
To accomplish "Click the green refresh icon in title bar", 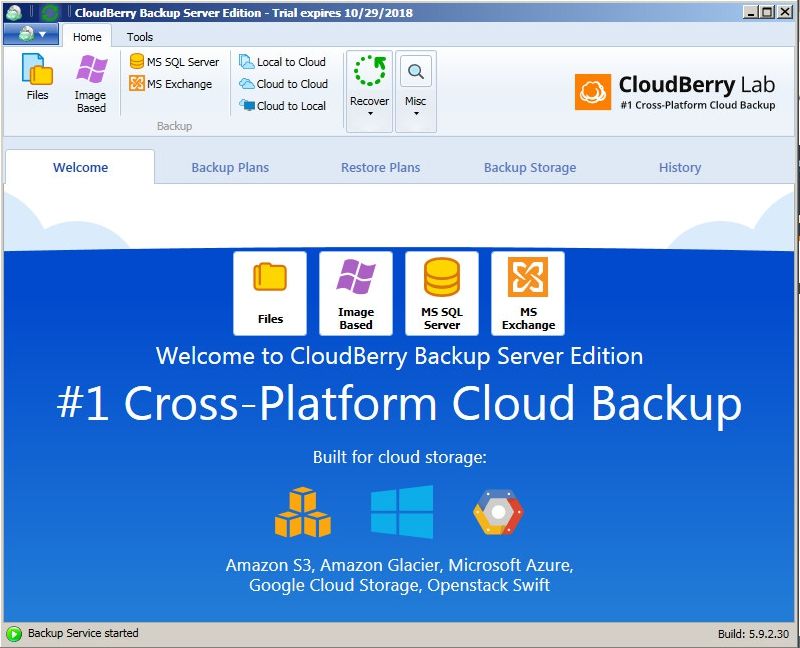I will (x=49, y=12).
